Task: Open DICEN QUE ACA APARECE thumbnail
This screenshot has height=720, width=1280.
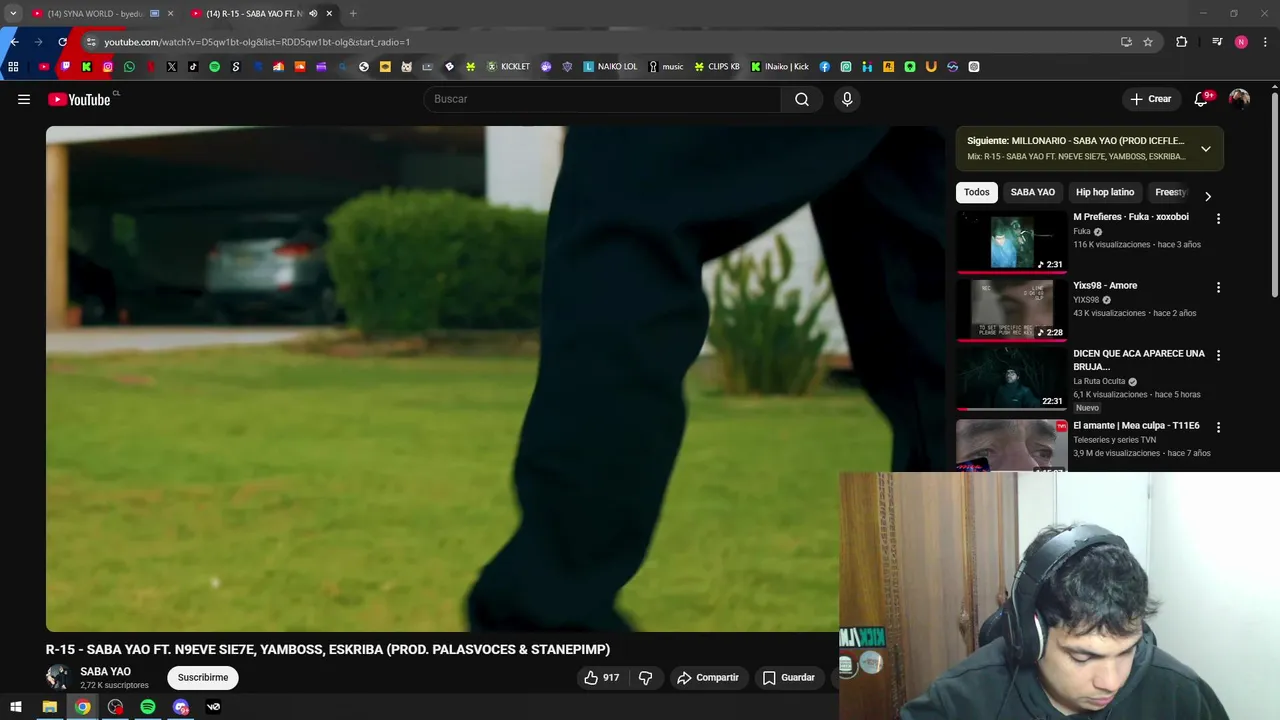Action: click(1012, 378)
